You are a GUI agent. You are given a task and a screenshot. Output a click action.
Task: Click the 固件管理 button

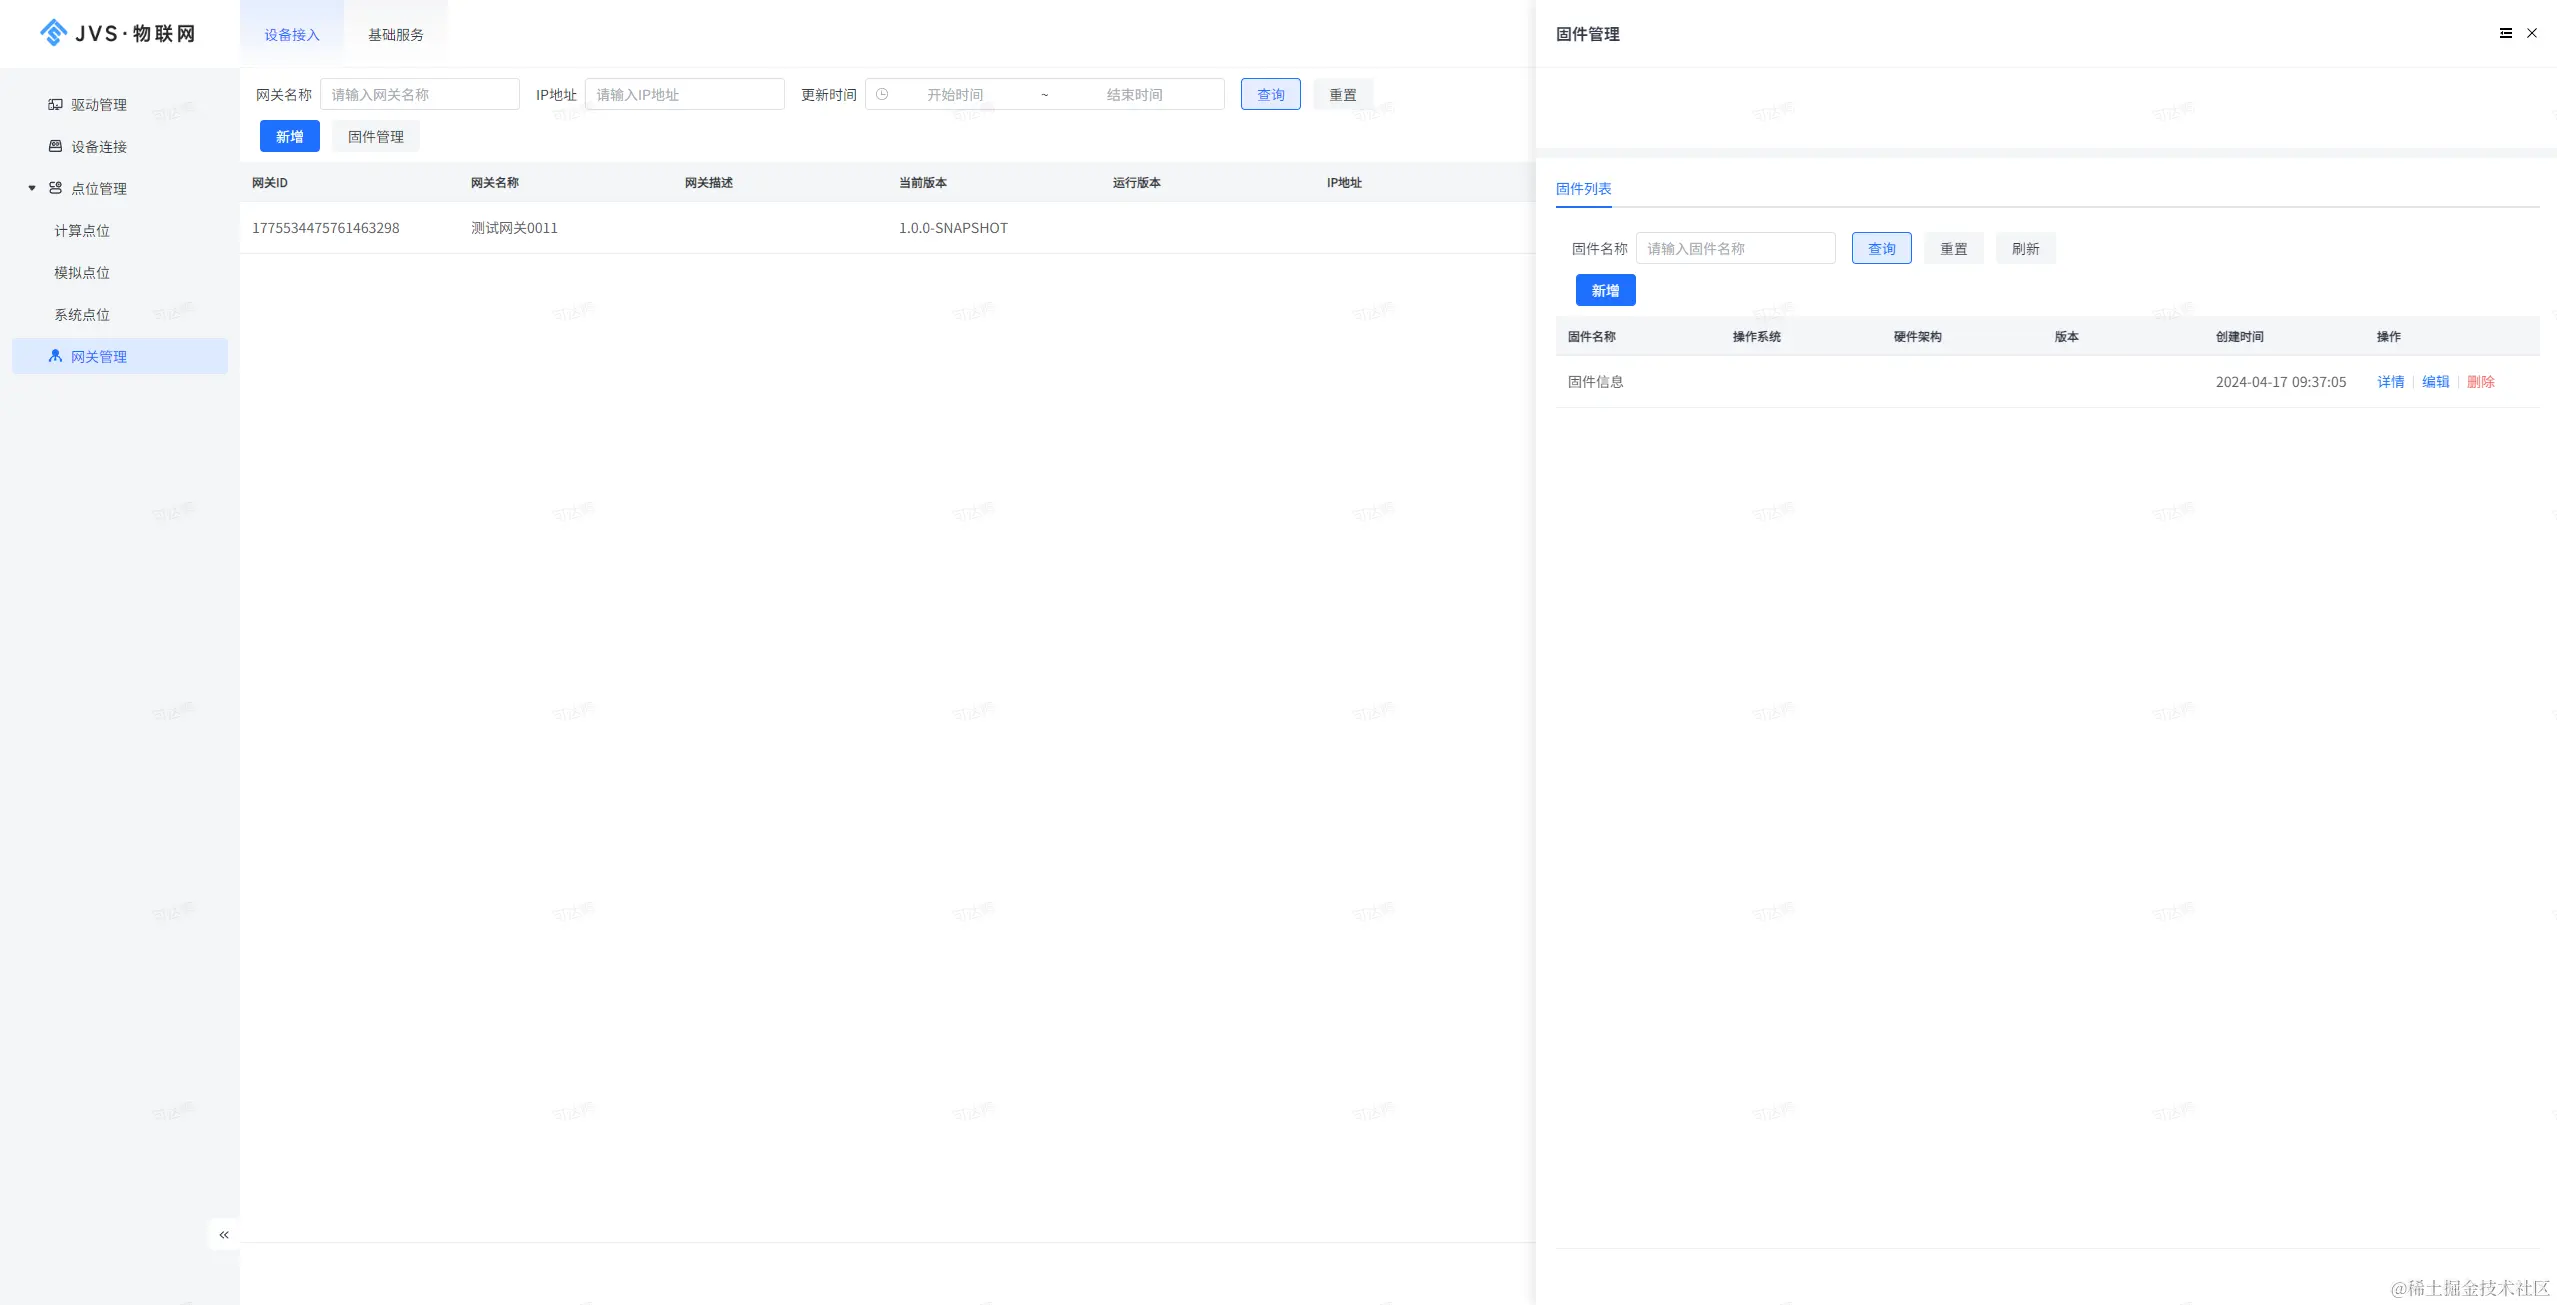375,136
